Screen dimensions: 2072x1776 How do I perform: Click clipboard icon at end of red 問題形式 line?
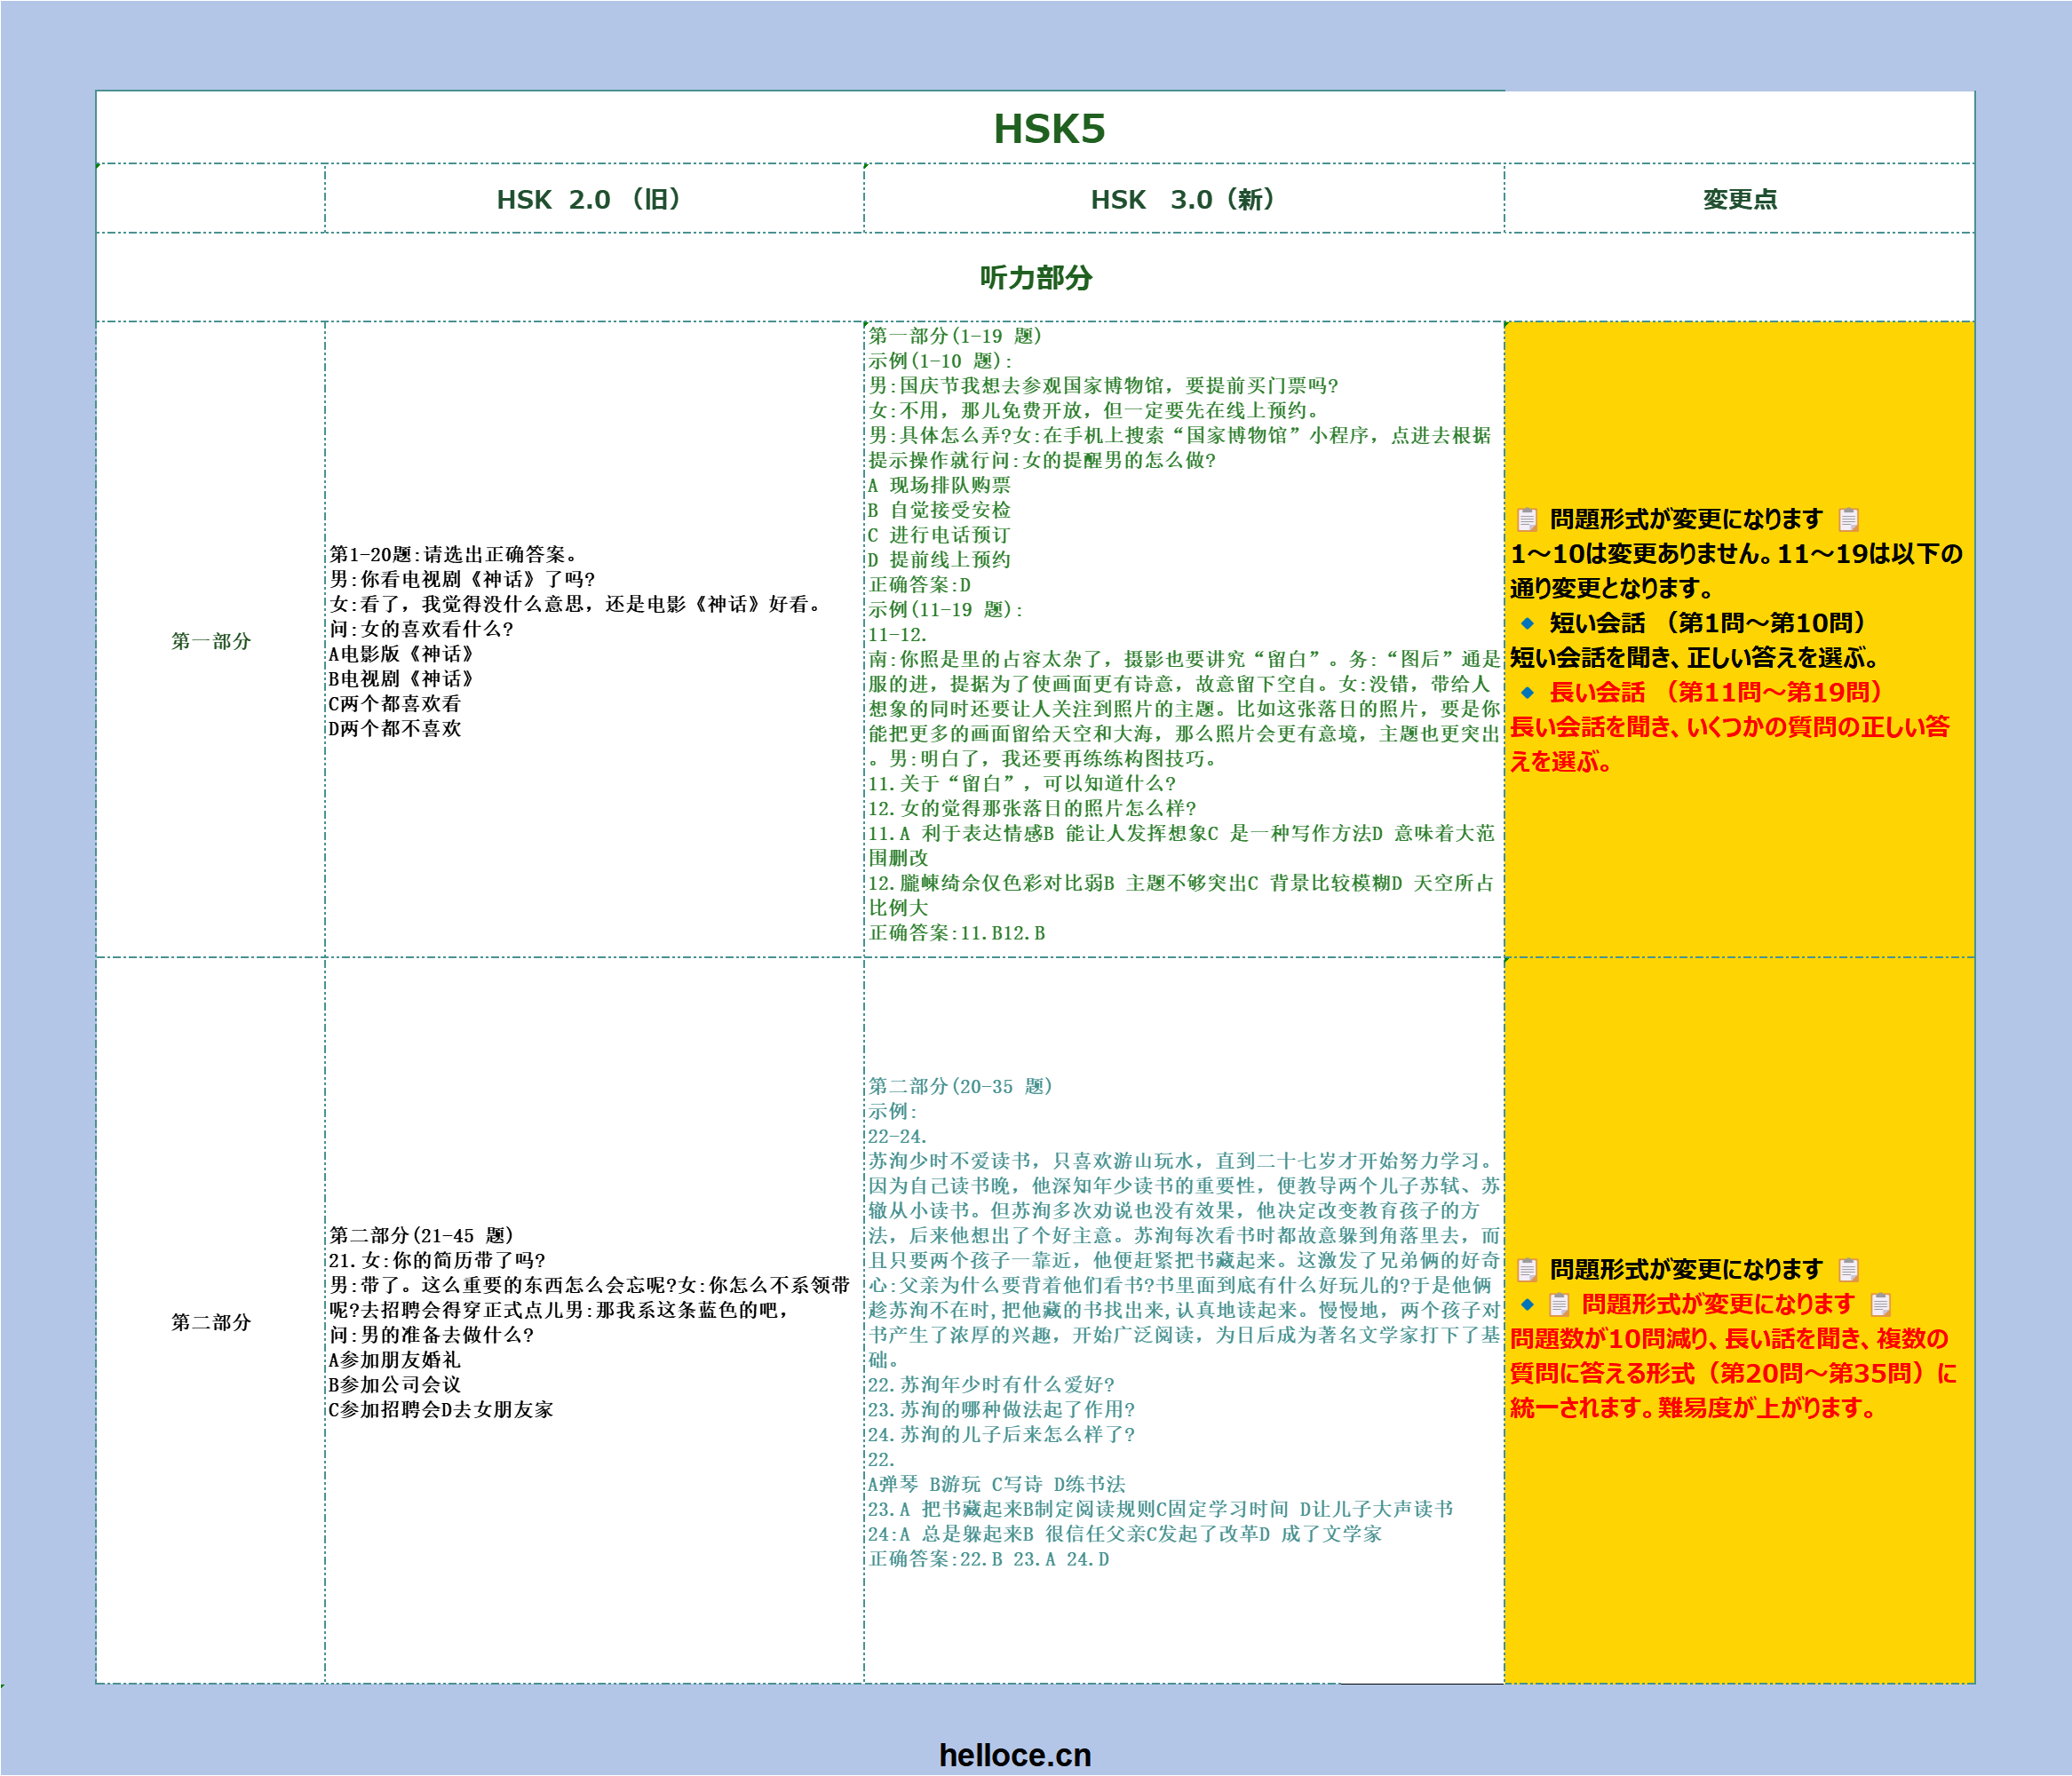tap(1880, 1304)
